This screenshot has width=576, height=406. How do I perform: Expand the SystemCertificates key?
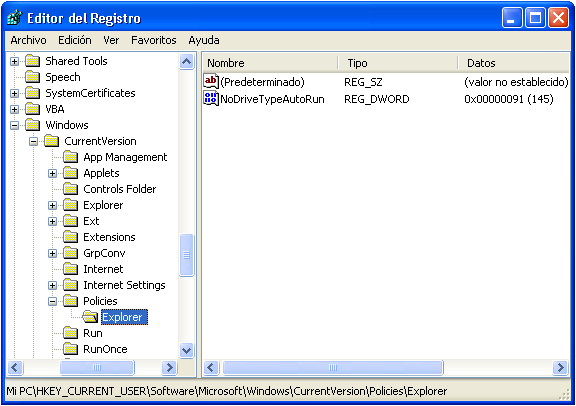coord(14,93)
